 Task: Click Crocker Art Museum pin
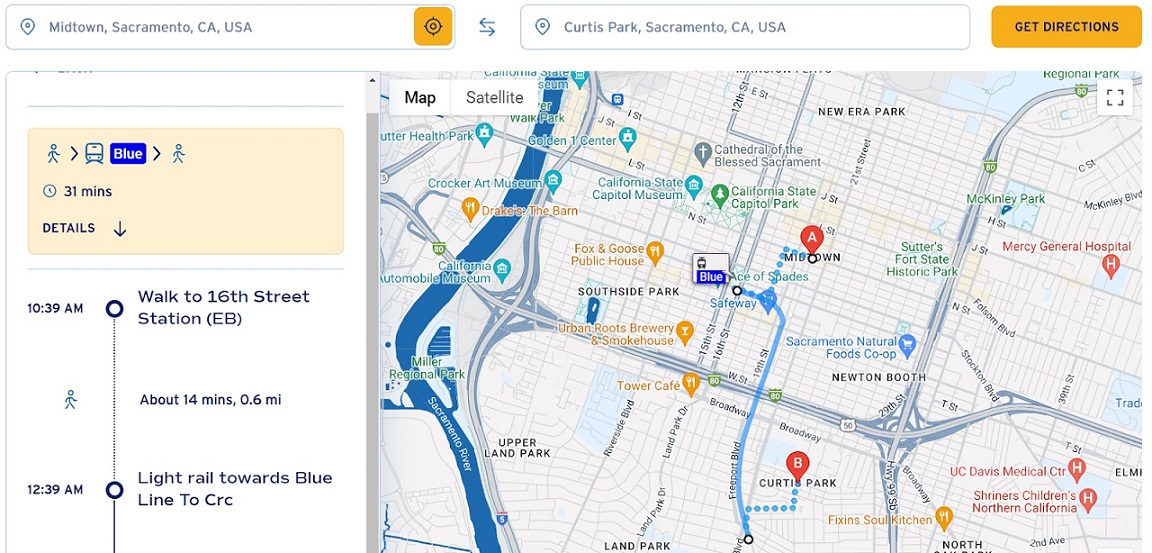(x=553, y=183)
